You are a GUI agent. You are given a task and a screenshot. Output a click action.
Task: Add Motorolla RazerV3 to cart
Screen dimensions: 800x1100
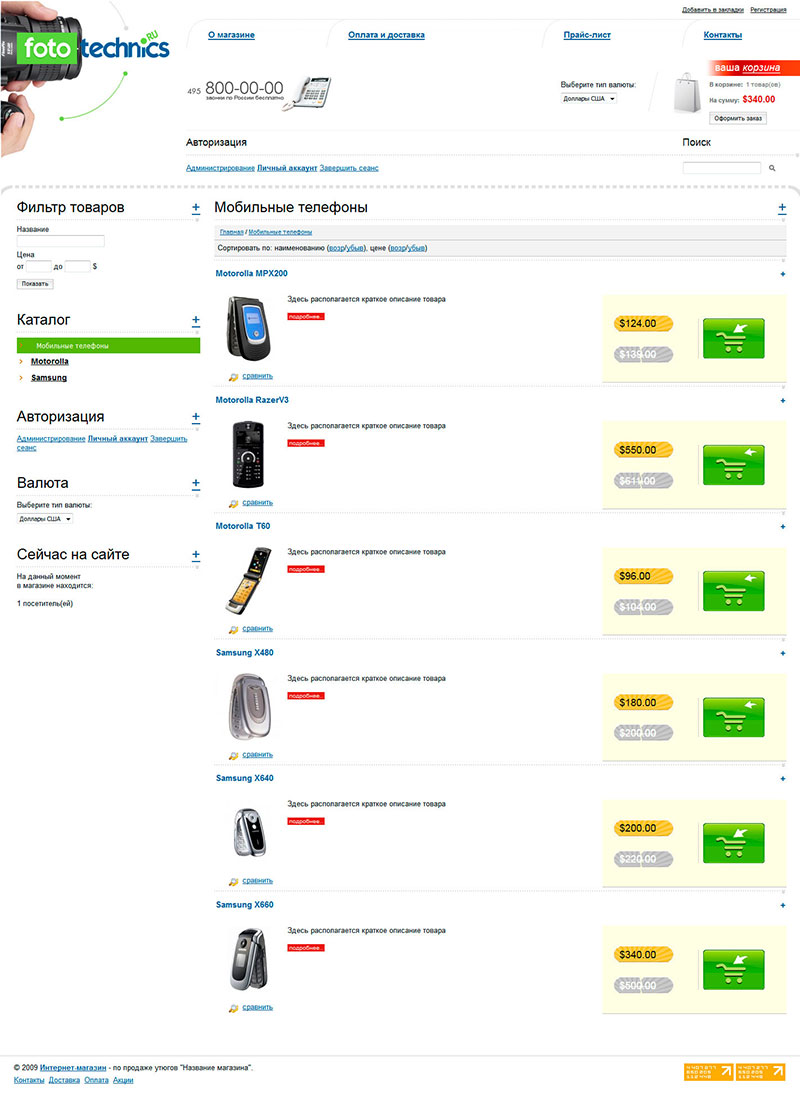tap(733, 464)
